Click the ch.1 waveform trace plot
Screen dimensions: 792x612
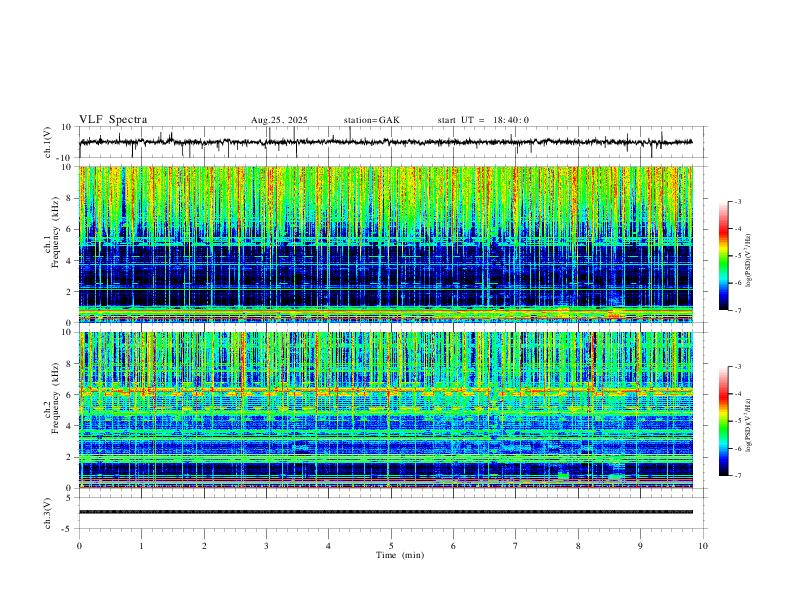click(385, 142)
